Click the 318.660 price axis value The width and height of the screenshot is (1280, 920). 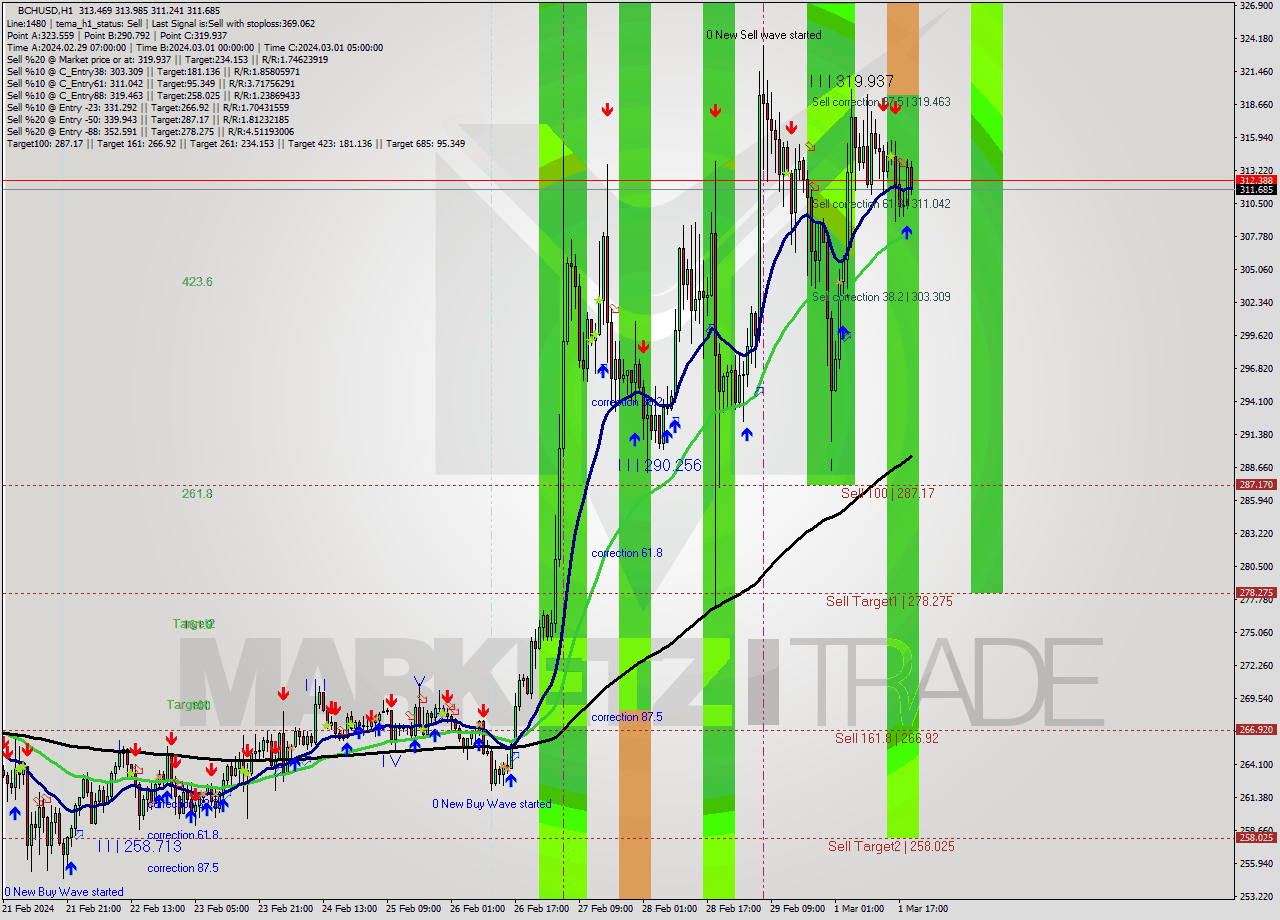click(1256, 105)
